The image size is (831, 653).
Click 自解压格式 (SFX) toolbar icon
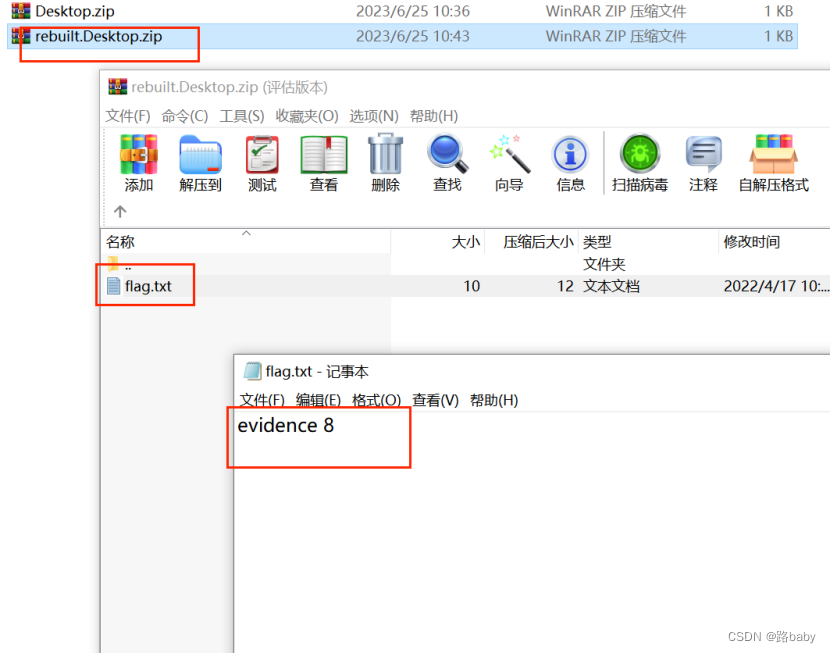click(x=773, y=154)
